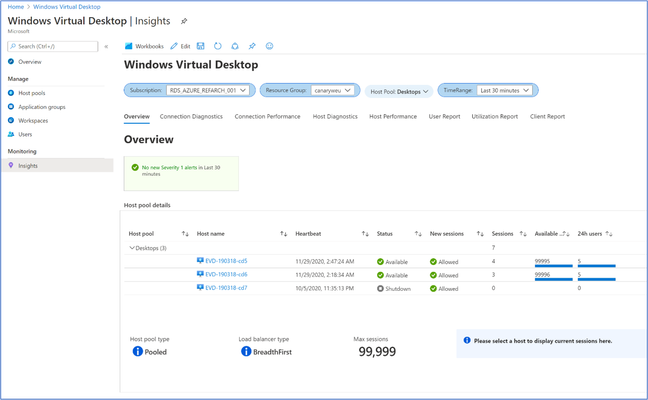
Task: Open the Host Pool Desktops dropdown
Action: click(x=399, y=92)
